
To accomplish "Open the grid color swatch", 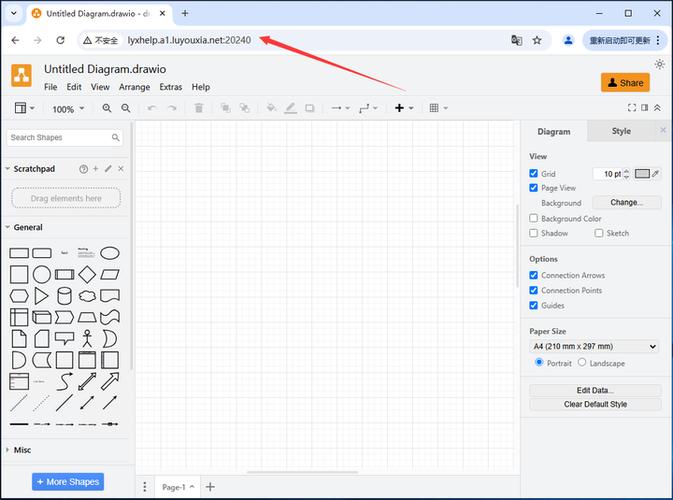I will tap(642, 173).
